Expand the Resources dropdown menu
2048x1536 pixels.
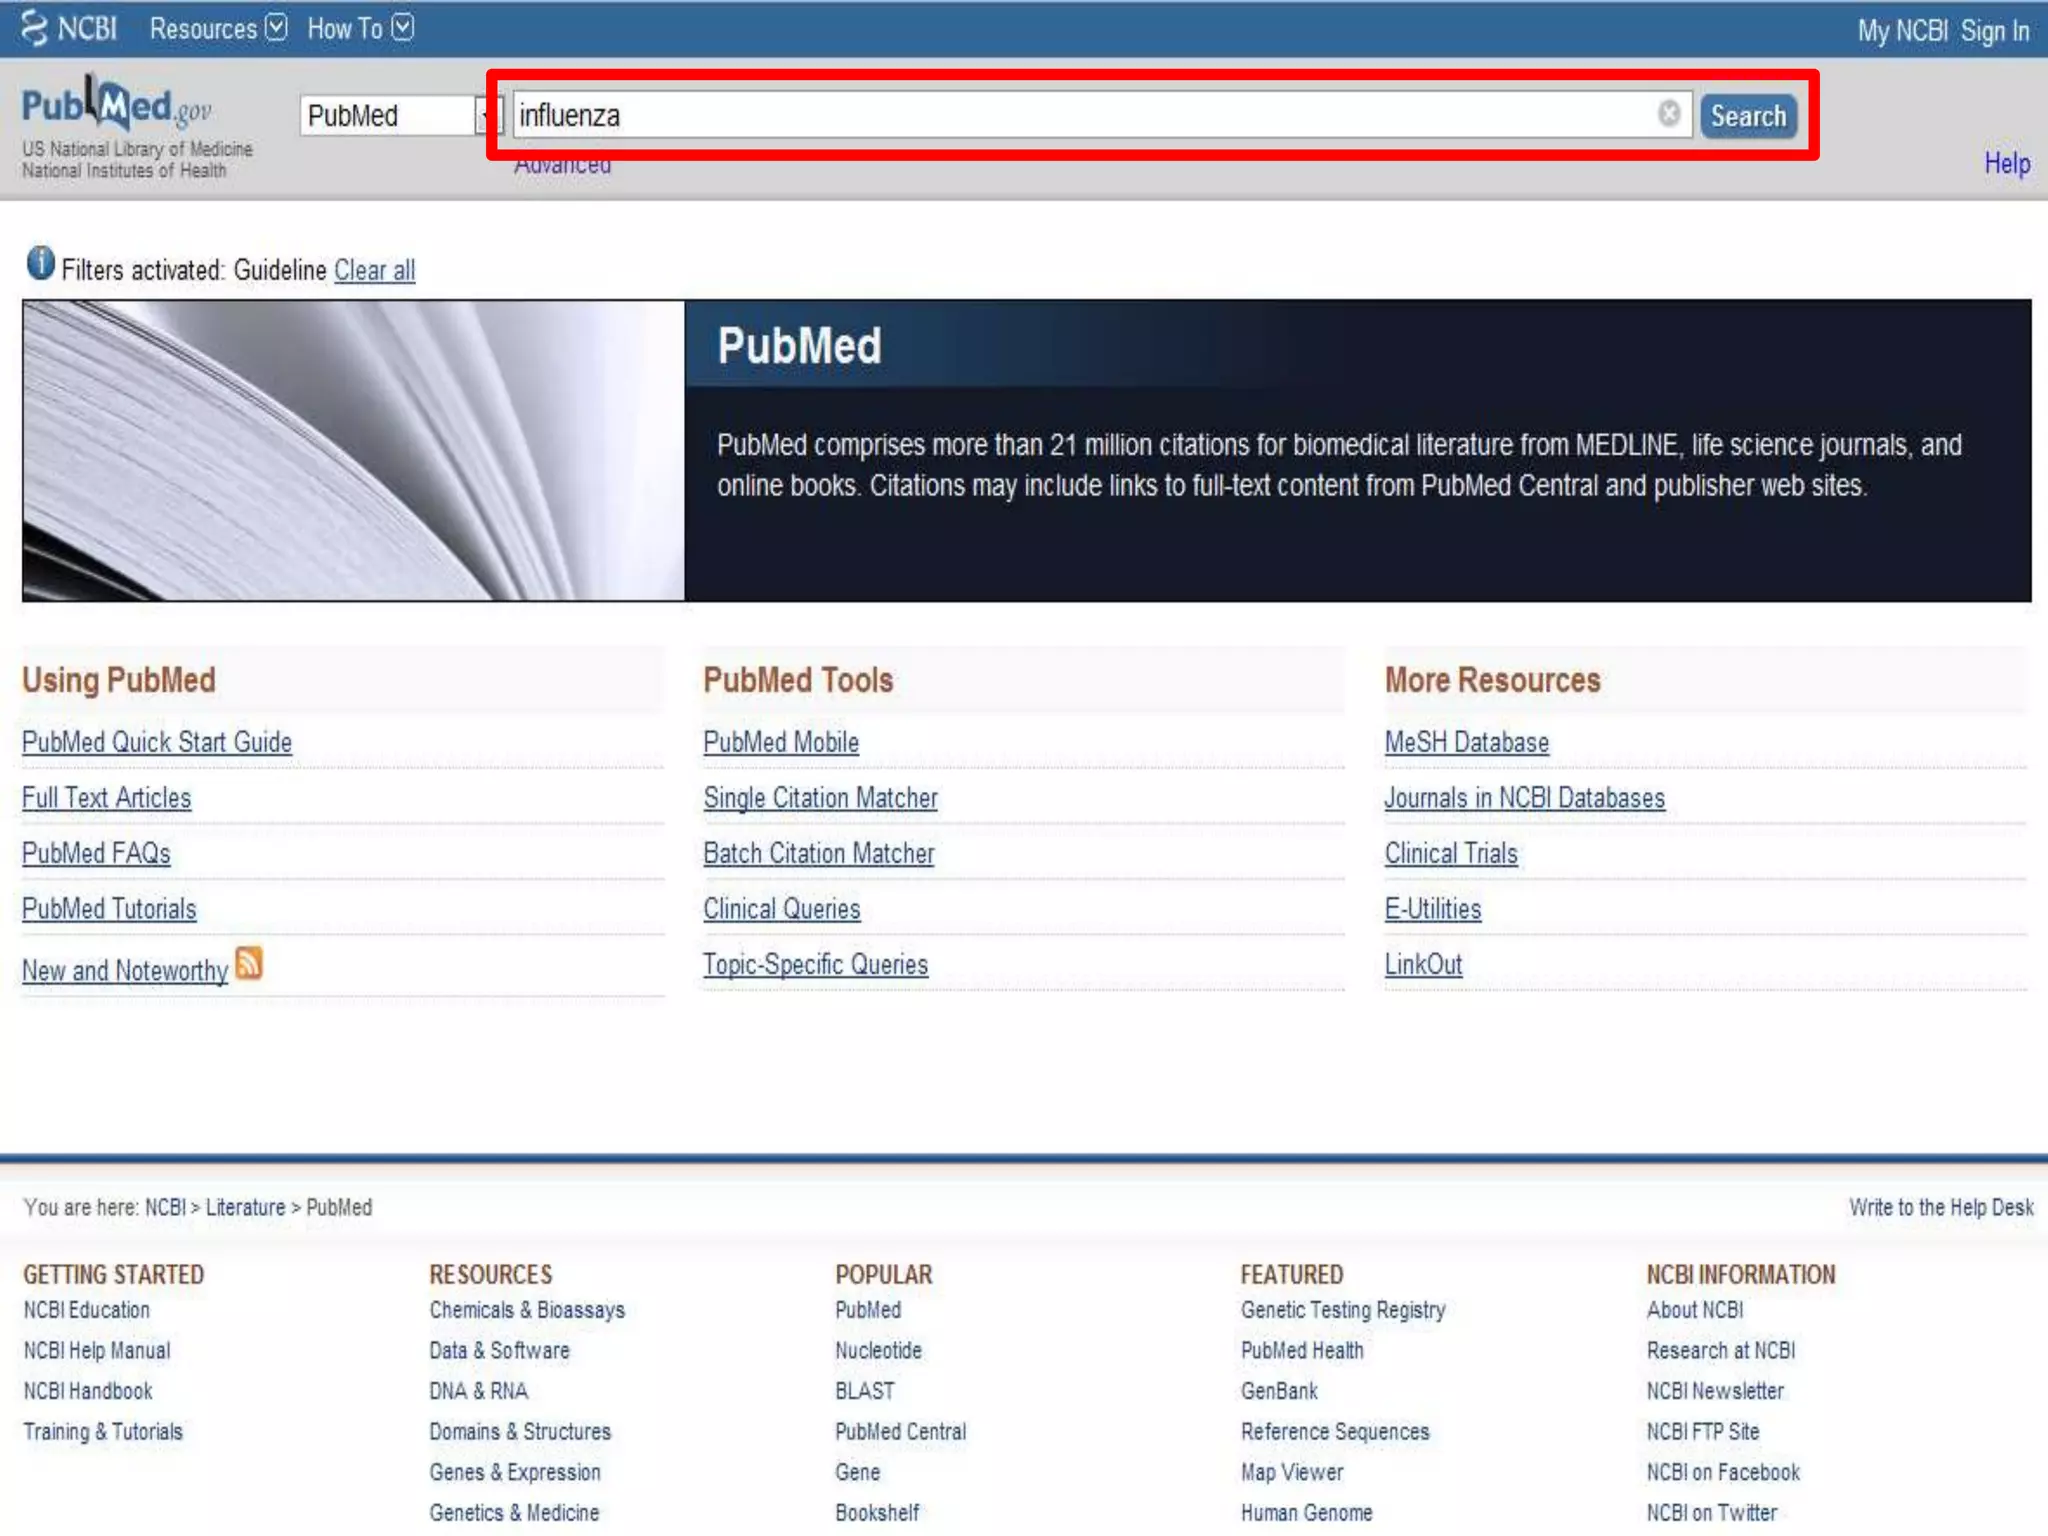[218, 28]
